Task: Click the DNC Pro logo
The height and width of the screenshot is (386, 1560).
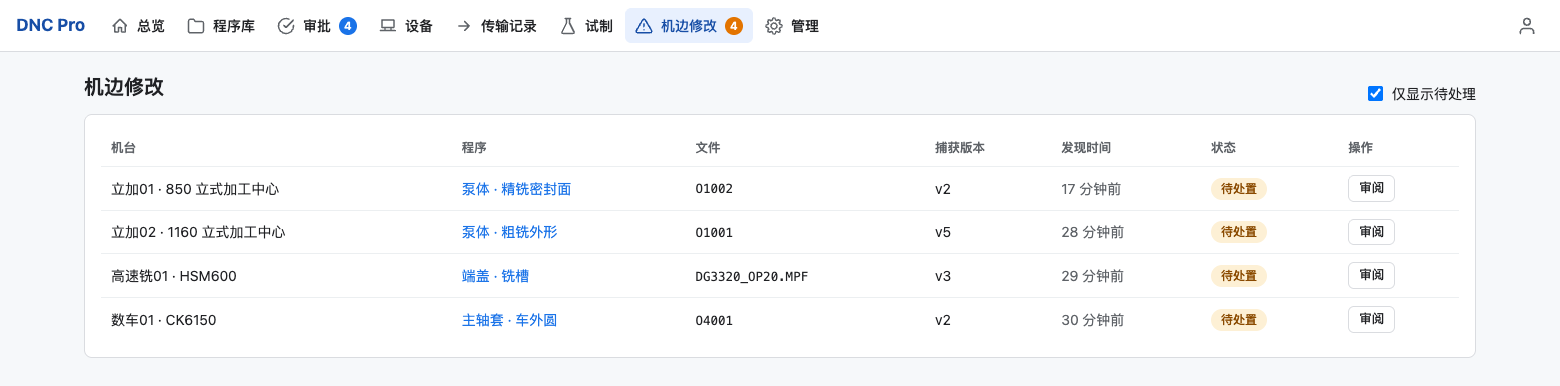Action: click(x=51, y=26)
